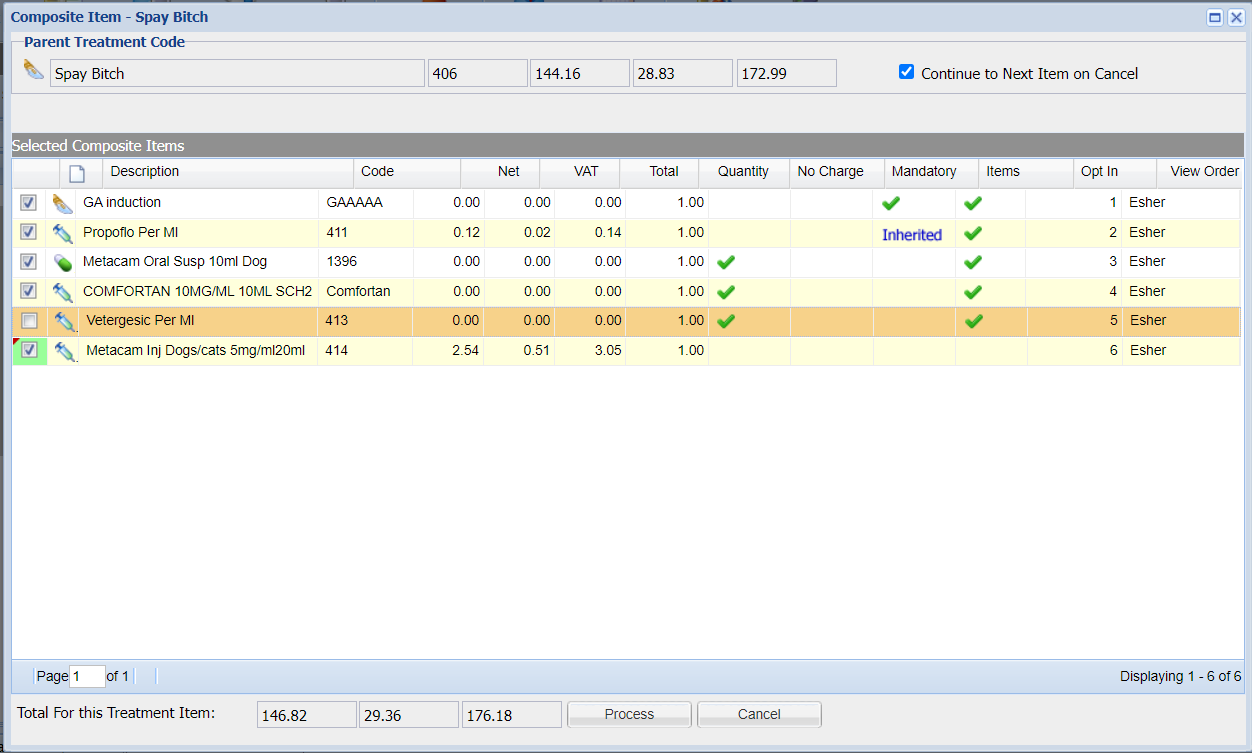Viewport: 1252px width, 753px height.
Task: Sort by the Total column header
Action: 659,172
